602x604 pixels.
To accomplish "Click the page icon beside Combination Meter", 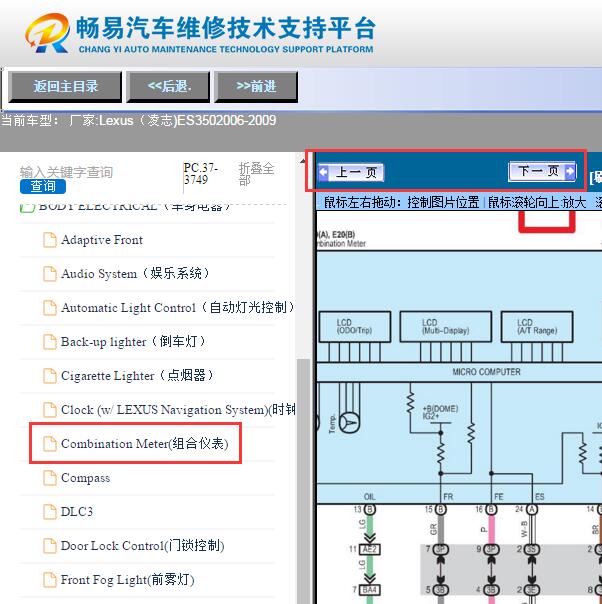I will pos(49,443).
